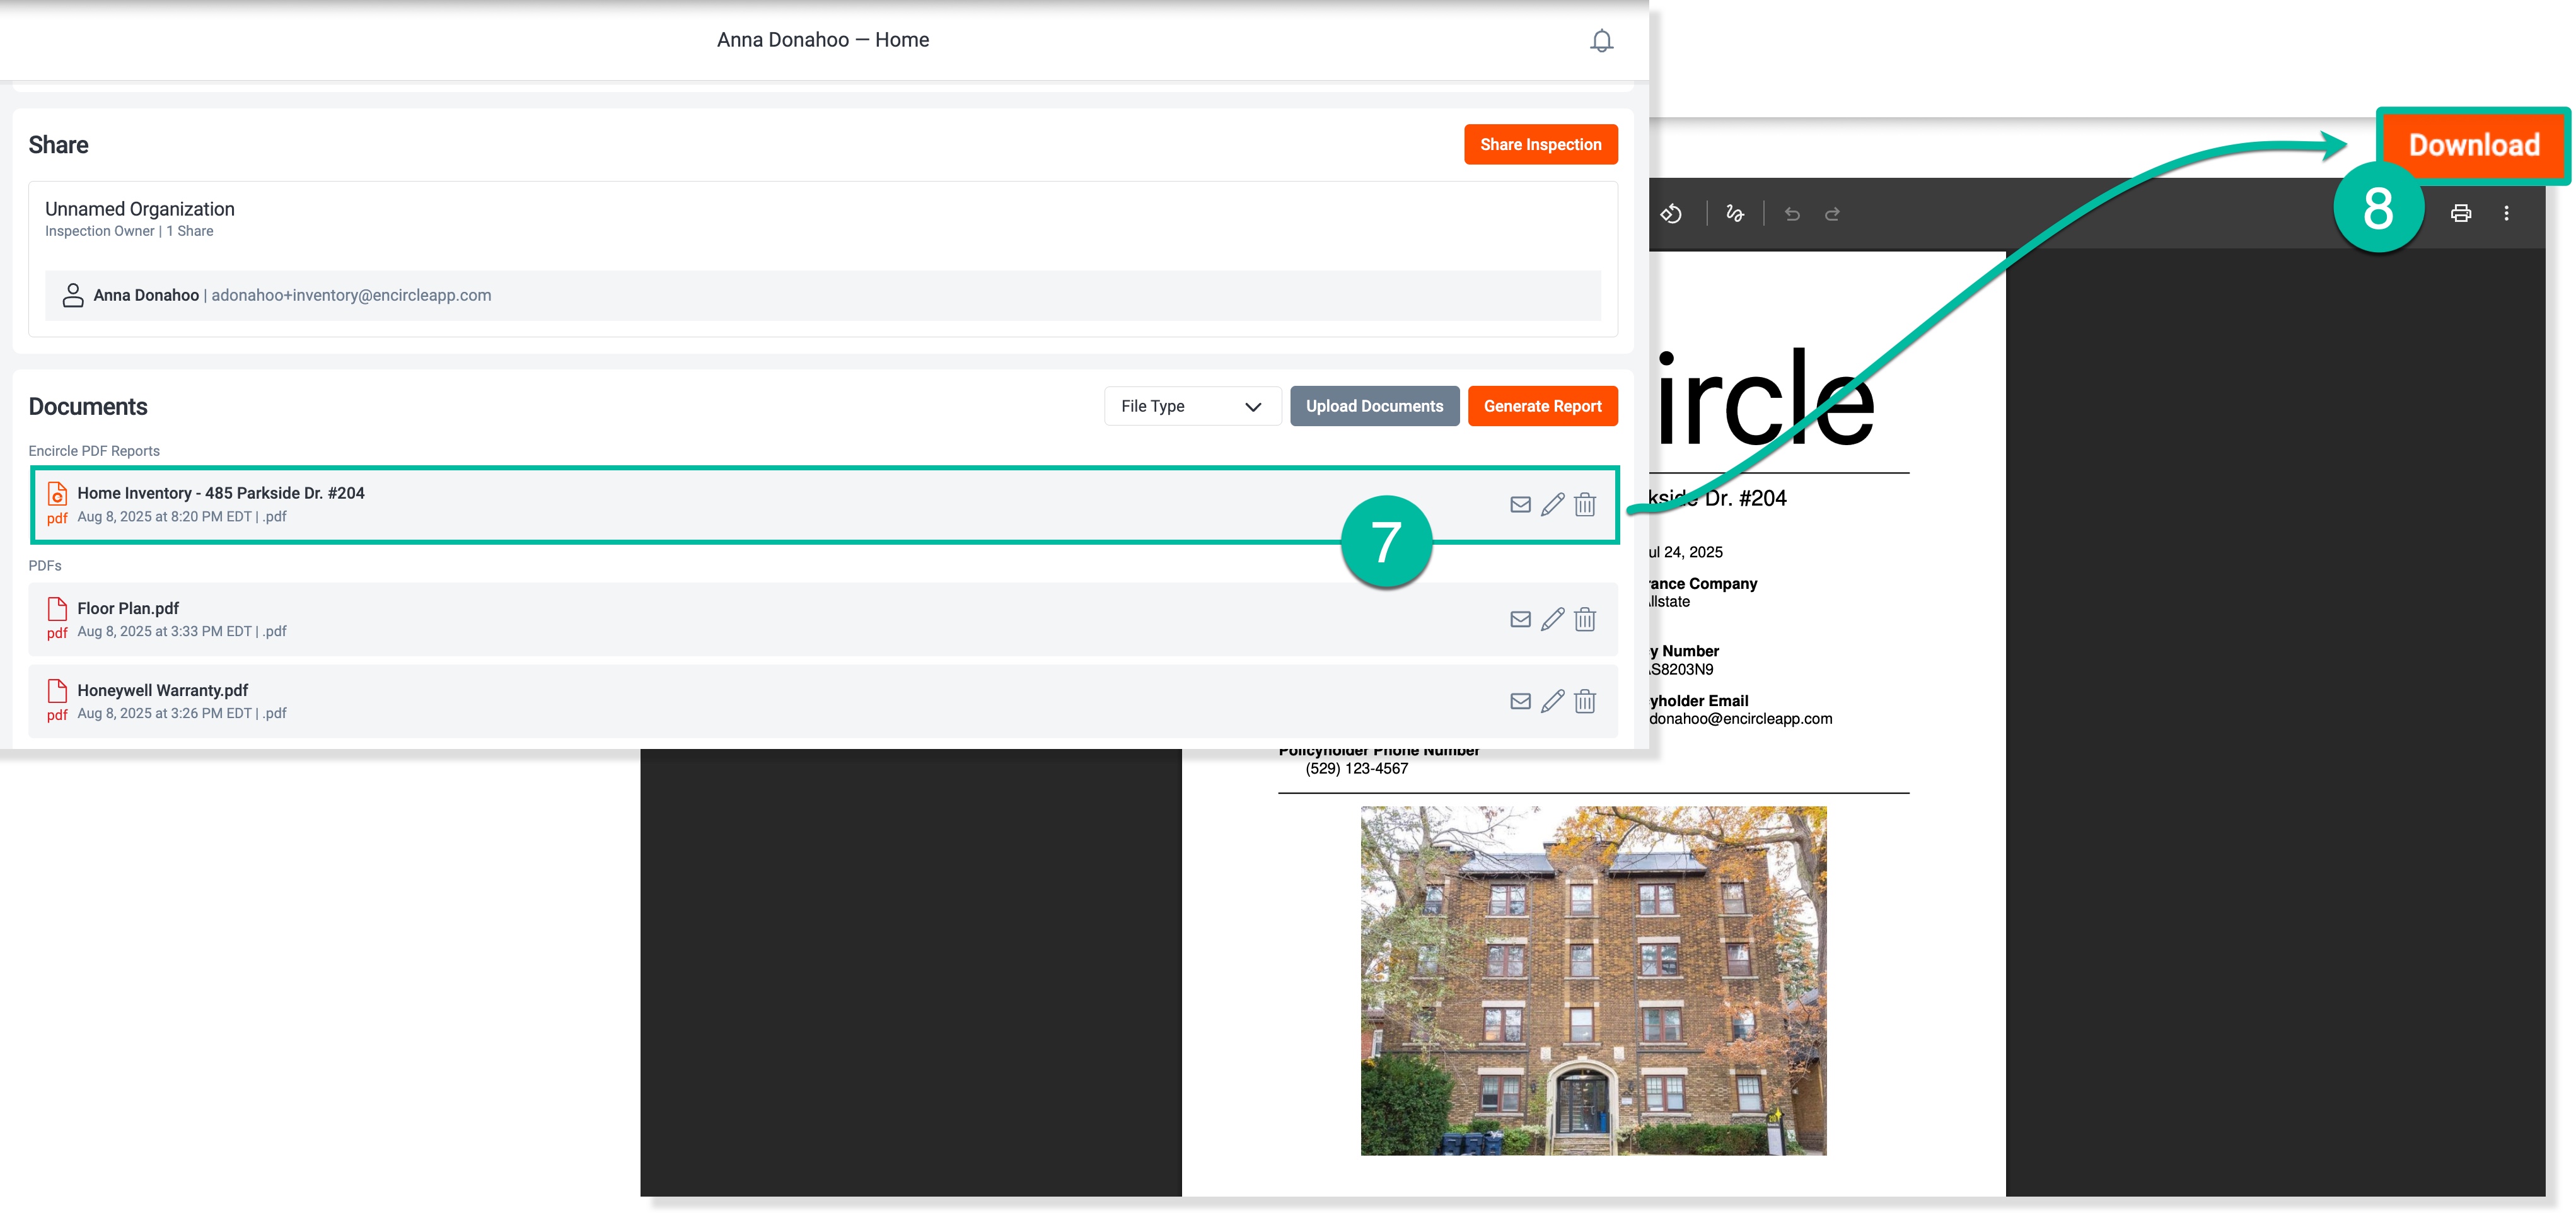Delete the Honeywell Warranty.pdf file
This screenshot has width=2576, height=1213.
point(1585,702)
